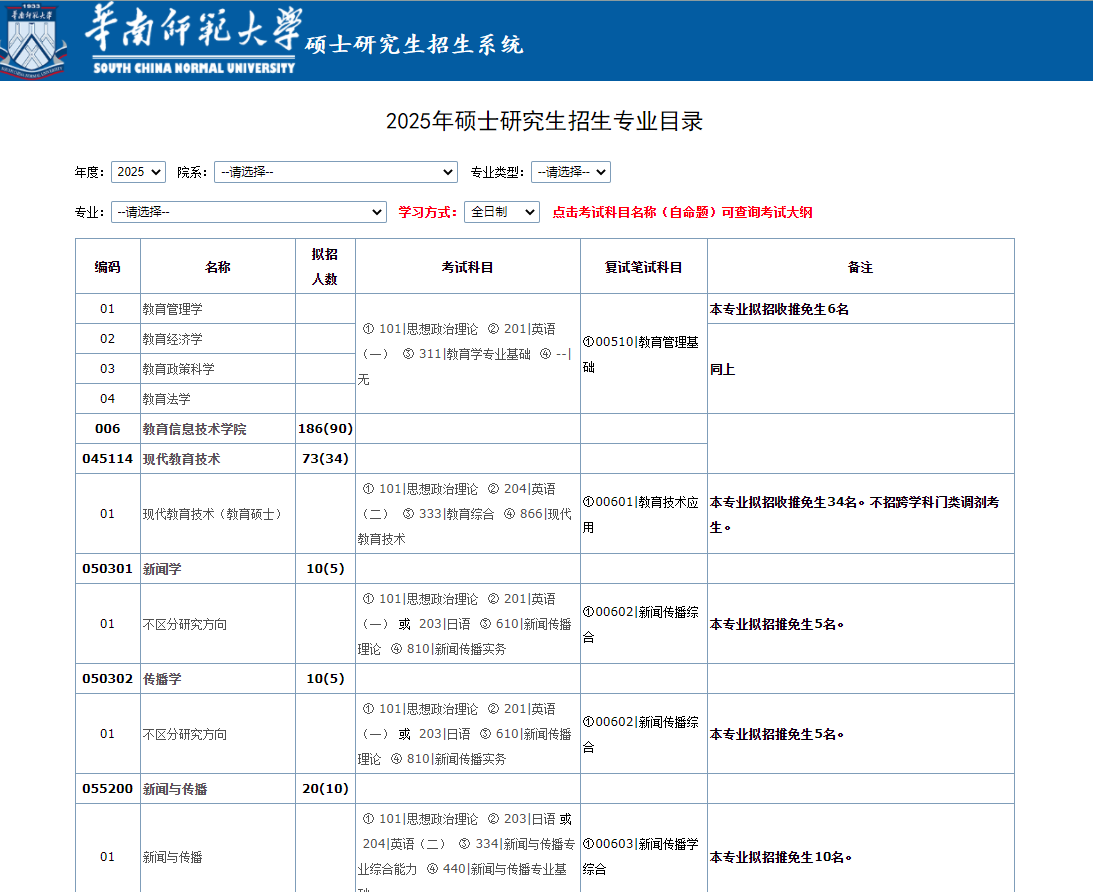Open the 年度 year dropdown

(138, 172)
